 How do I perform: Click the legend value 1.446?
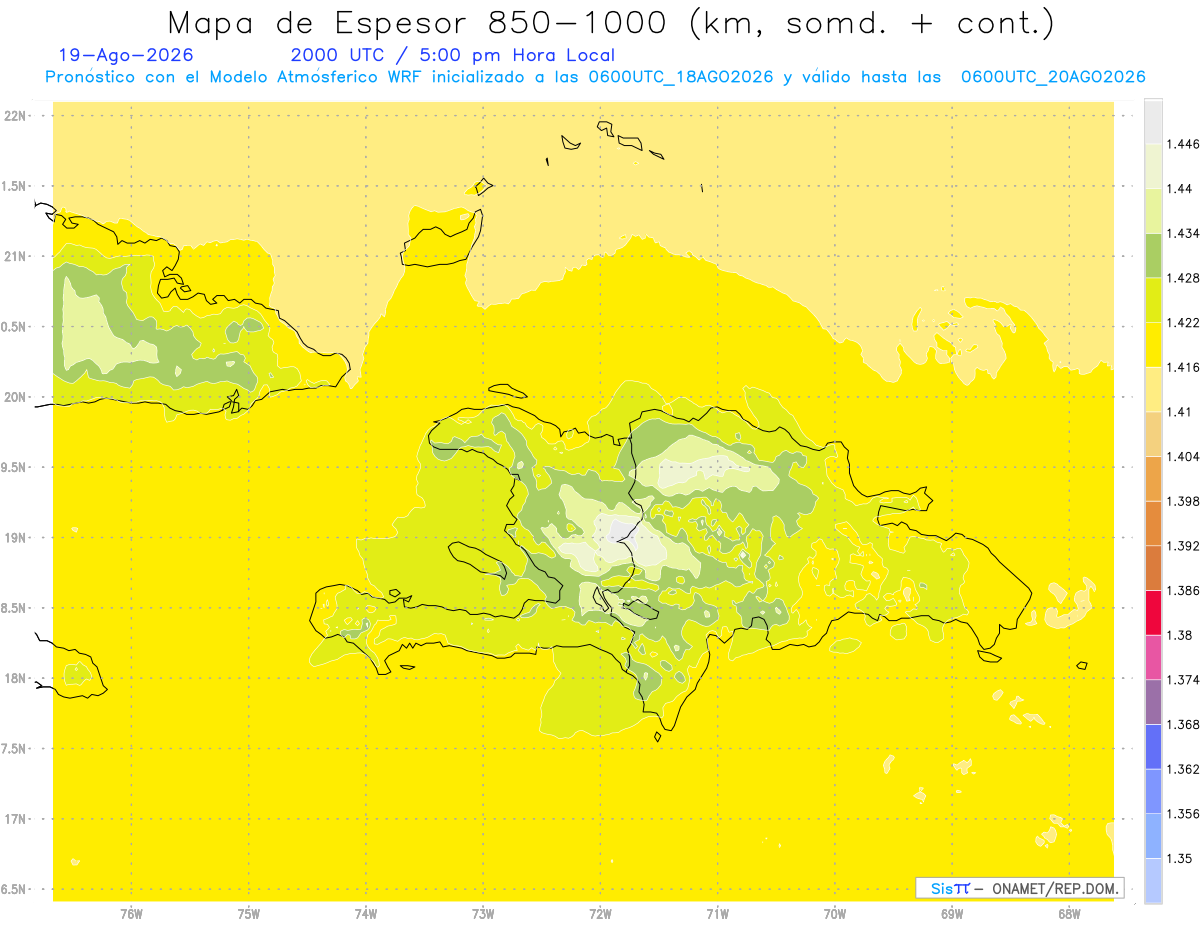pos(1183,144)
